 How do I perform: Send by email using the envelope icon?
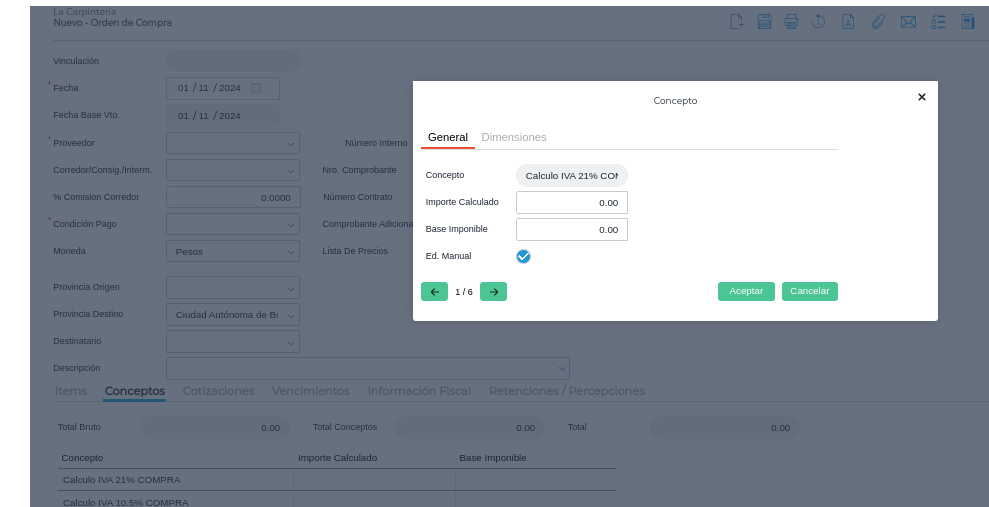(x=908, y=22)
